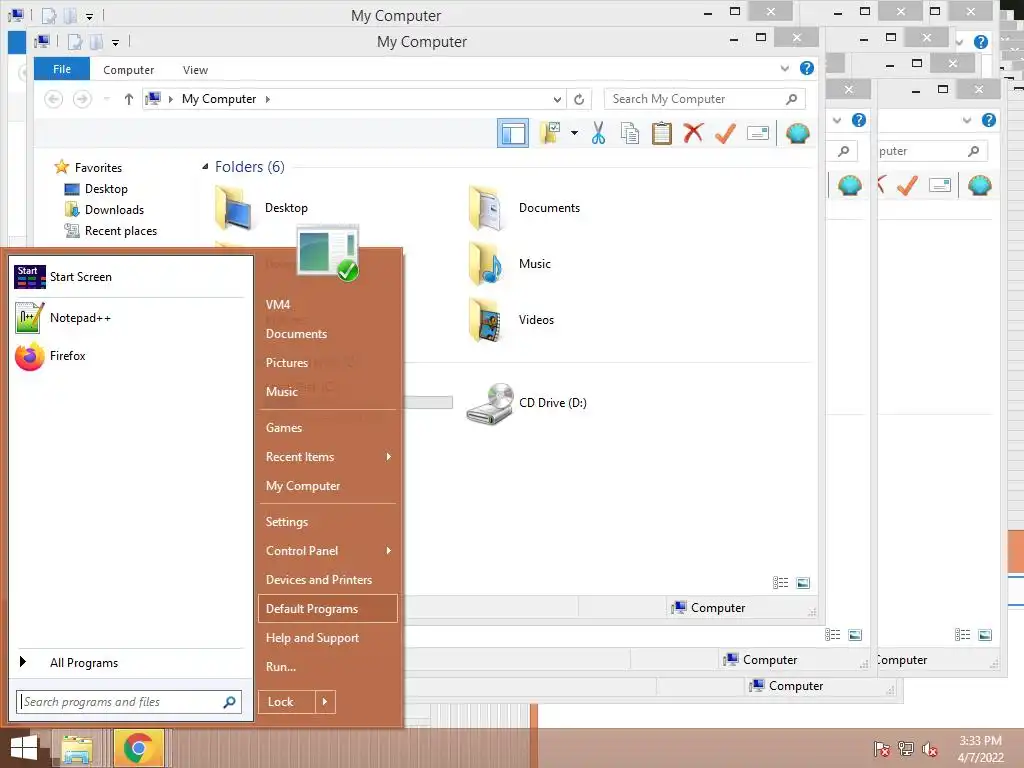Click the envelope E-mail icon in front window
This screenshot has width=1024, height=768.
[758, 133]
